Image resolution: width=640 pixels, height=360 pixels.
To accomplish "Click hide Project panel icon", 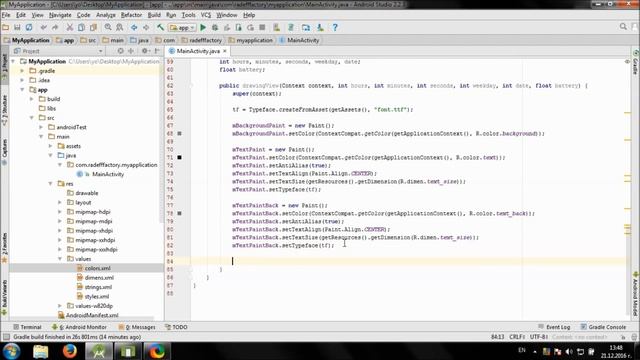I will pos(157,51).
